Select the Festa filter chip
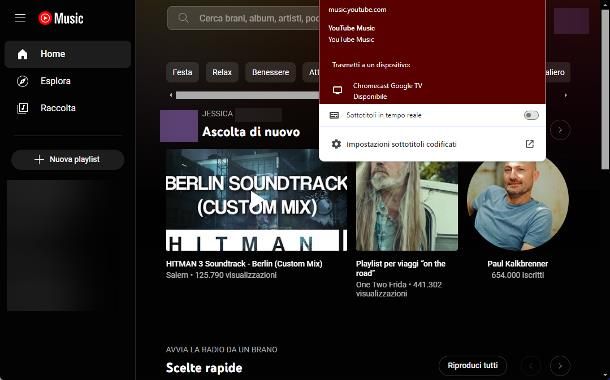Screen dimensions: 610x380 pos(182,72)
